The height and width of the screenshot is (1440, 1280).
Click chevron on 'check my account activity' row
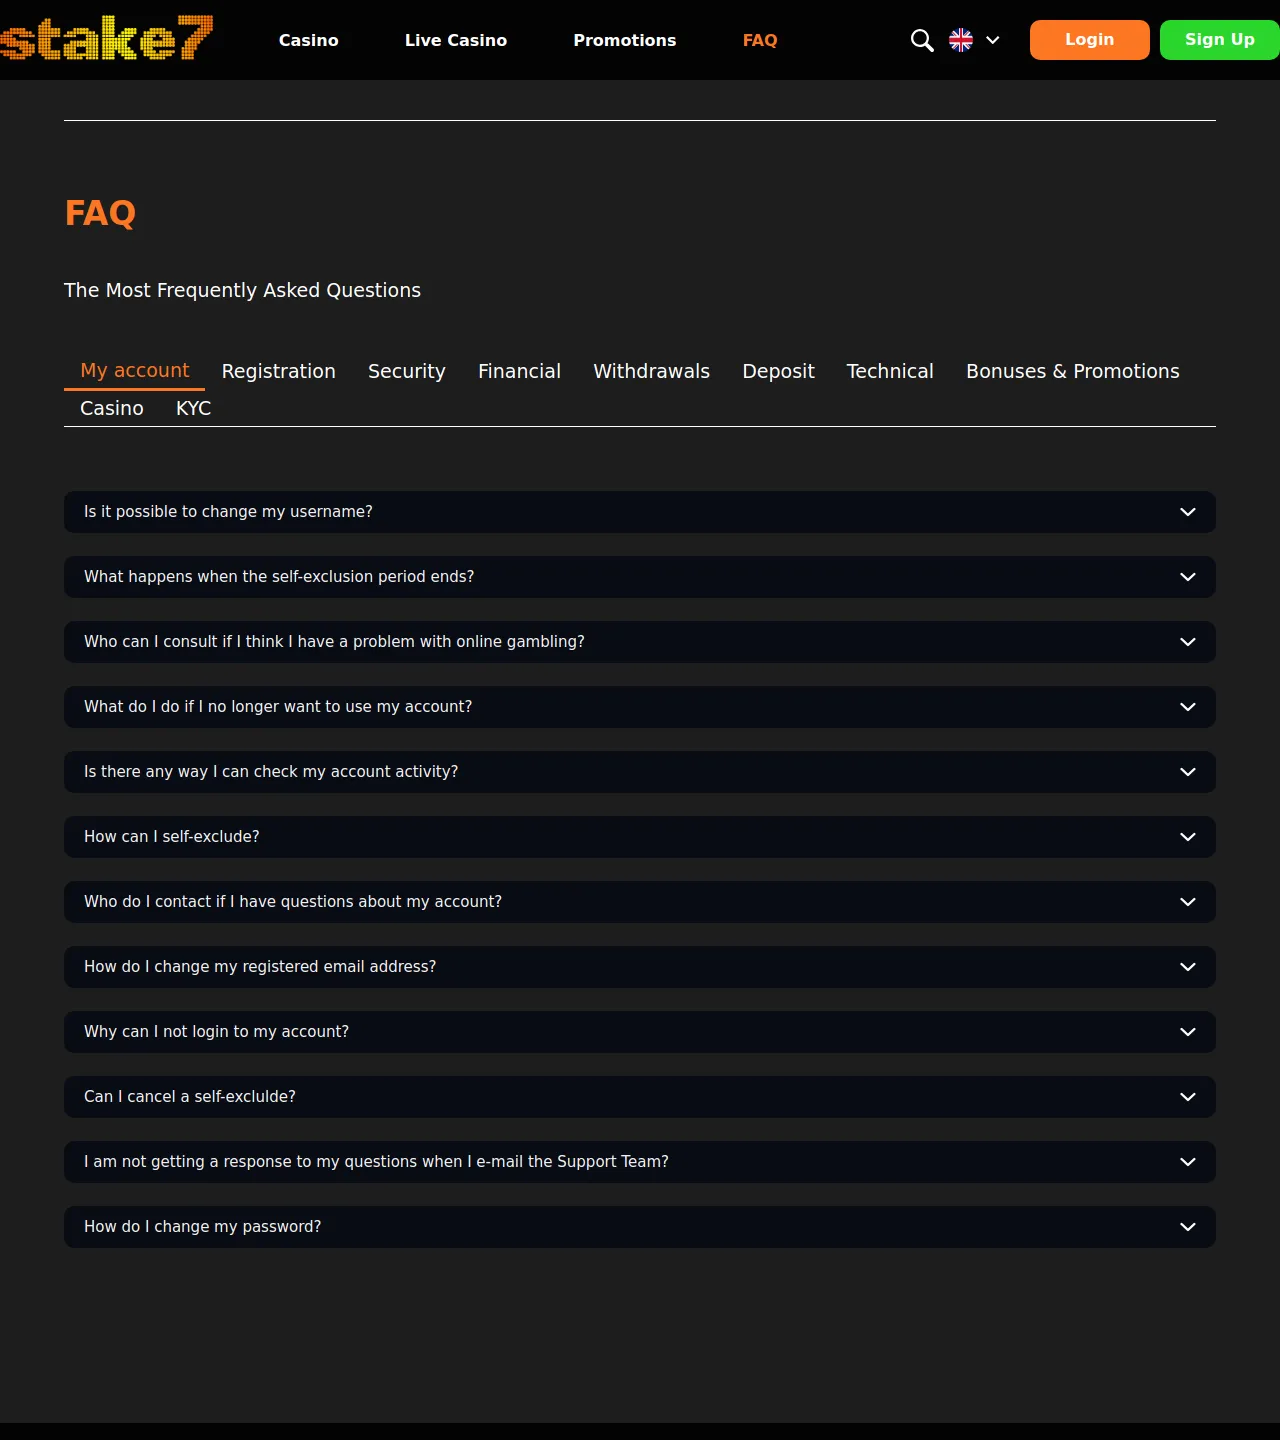coord(1188,772)
